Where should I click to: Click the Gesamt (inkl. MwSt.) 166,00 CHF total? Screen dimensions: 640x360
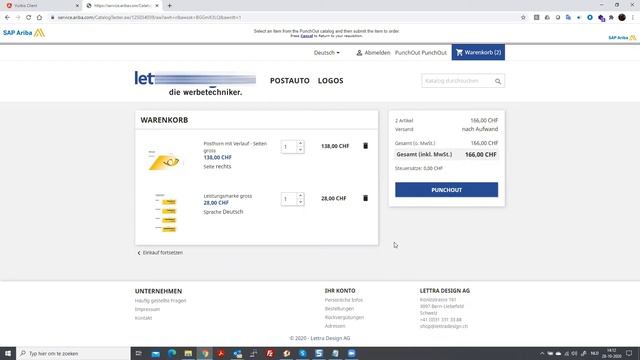pos(447,155)
